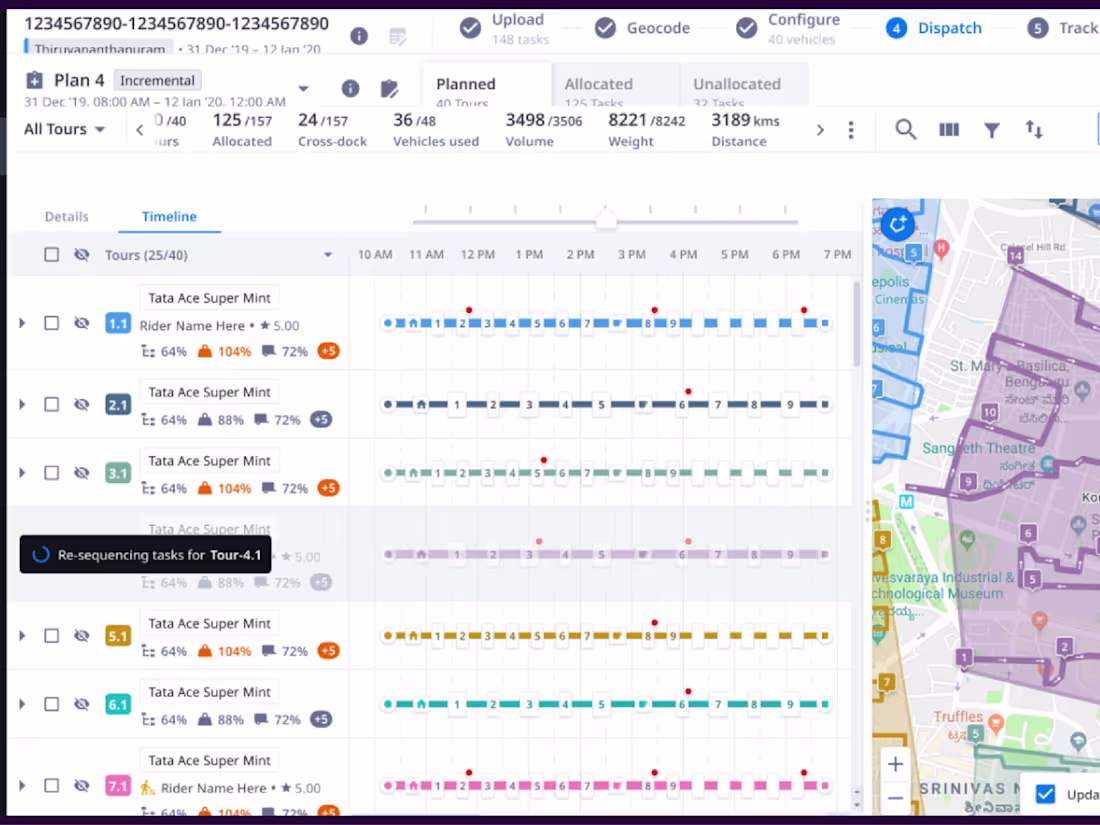Screen dimensions: 1100x825
Task: Enable the select-all checkbox in Tours header
Action: pos(51,254)
